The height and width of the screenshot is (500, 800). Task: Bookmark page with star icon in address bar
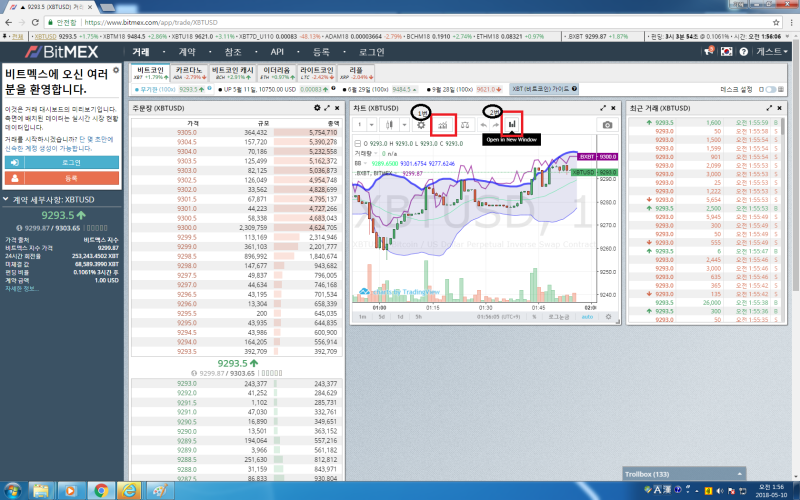pyautogui.click(x=776, y=22)
